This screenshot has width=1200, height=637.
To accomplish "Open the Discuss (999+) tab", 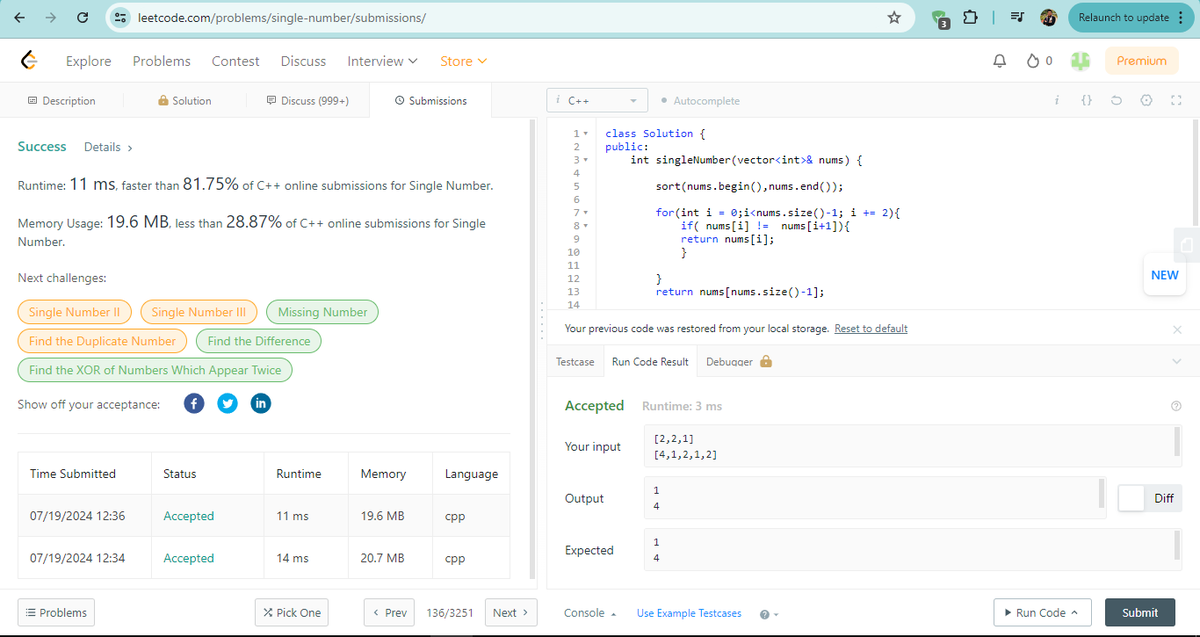I will [307, 101].
